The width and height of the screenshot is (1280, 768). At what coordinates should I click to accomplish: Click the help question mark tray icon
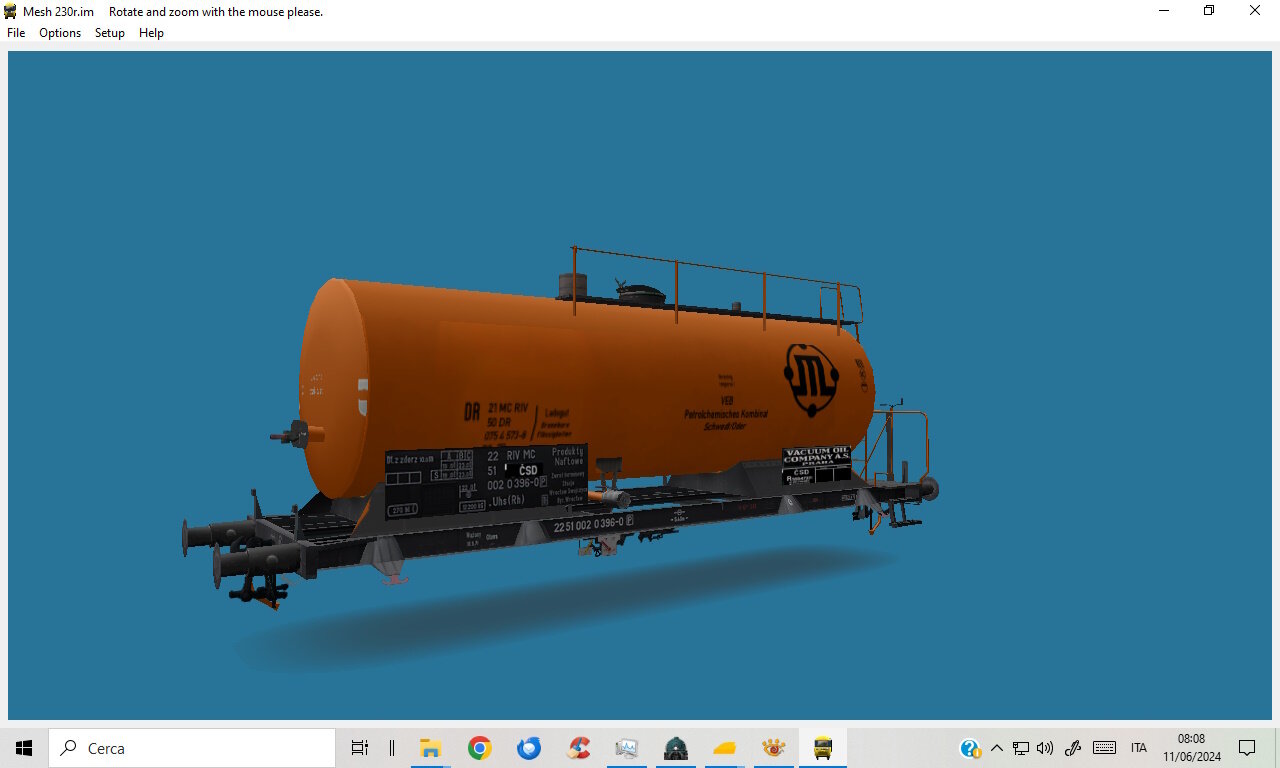[x=970, y=748]
